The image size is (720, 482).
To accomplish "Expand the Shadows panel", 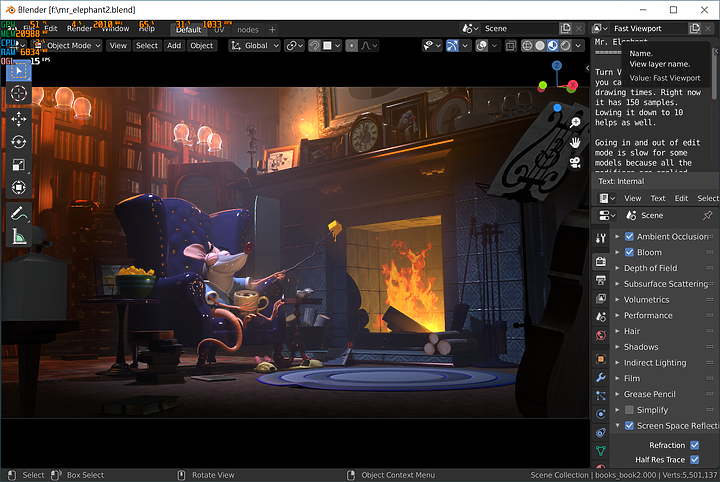I will tap(618, 347).
